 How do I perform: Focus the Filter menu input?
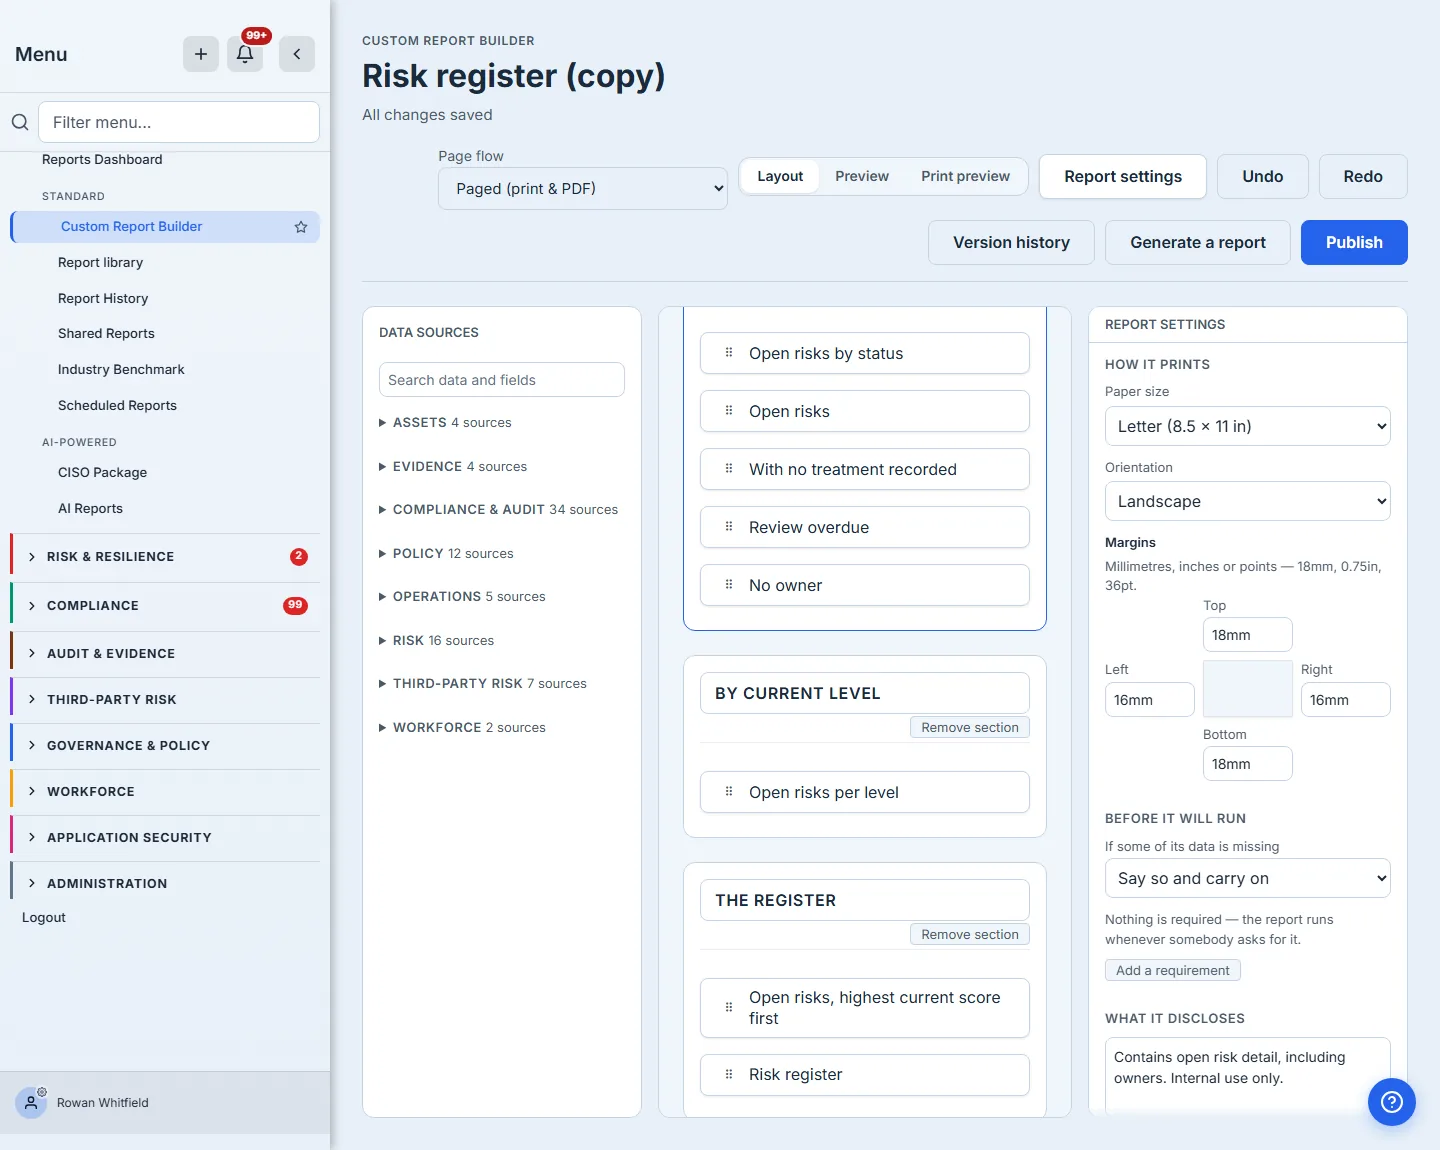[179, 122]
